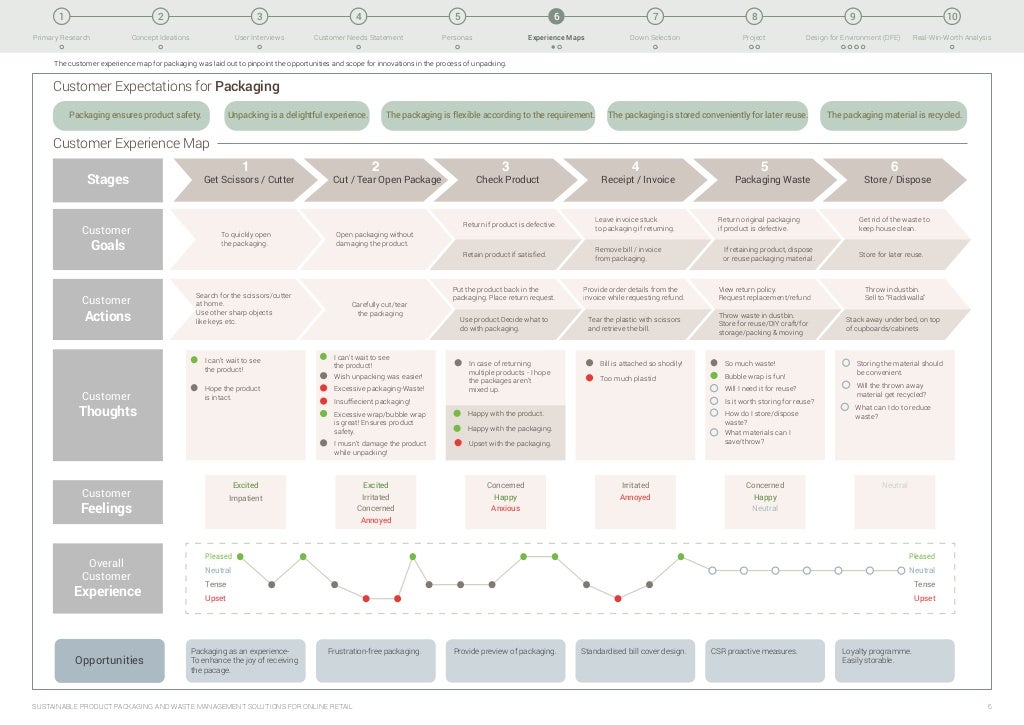
Task: Click step circle number 5
Action: (457, 16)
